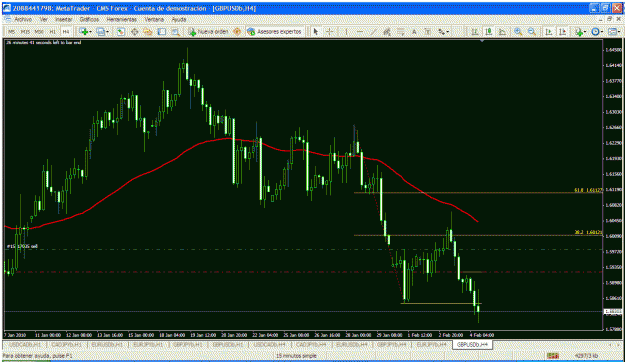625x362 pixels.
Task: Click the sell order label on chart
Action: tap(22, 246)
